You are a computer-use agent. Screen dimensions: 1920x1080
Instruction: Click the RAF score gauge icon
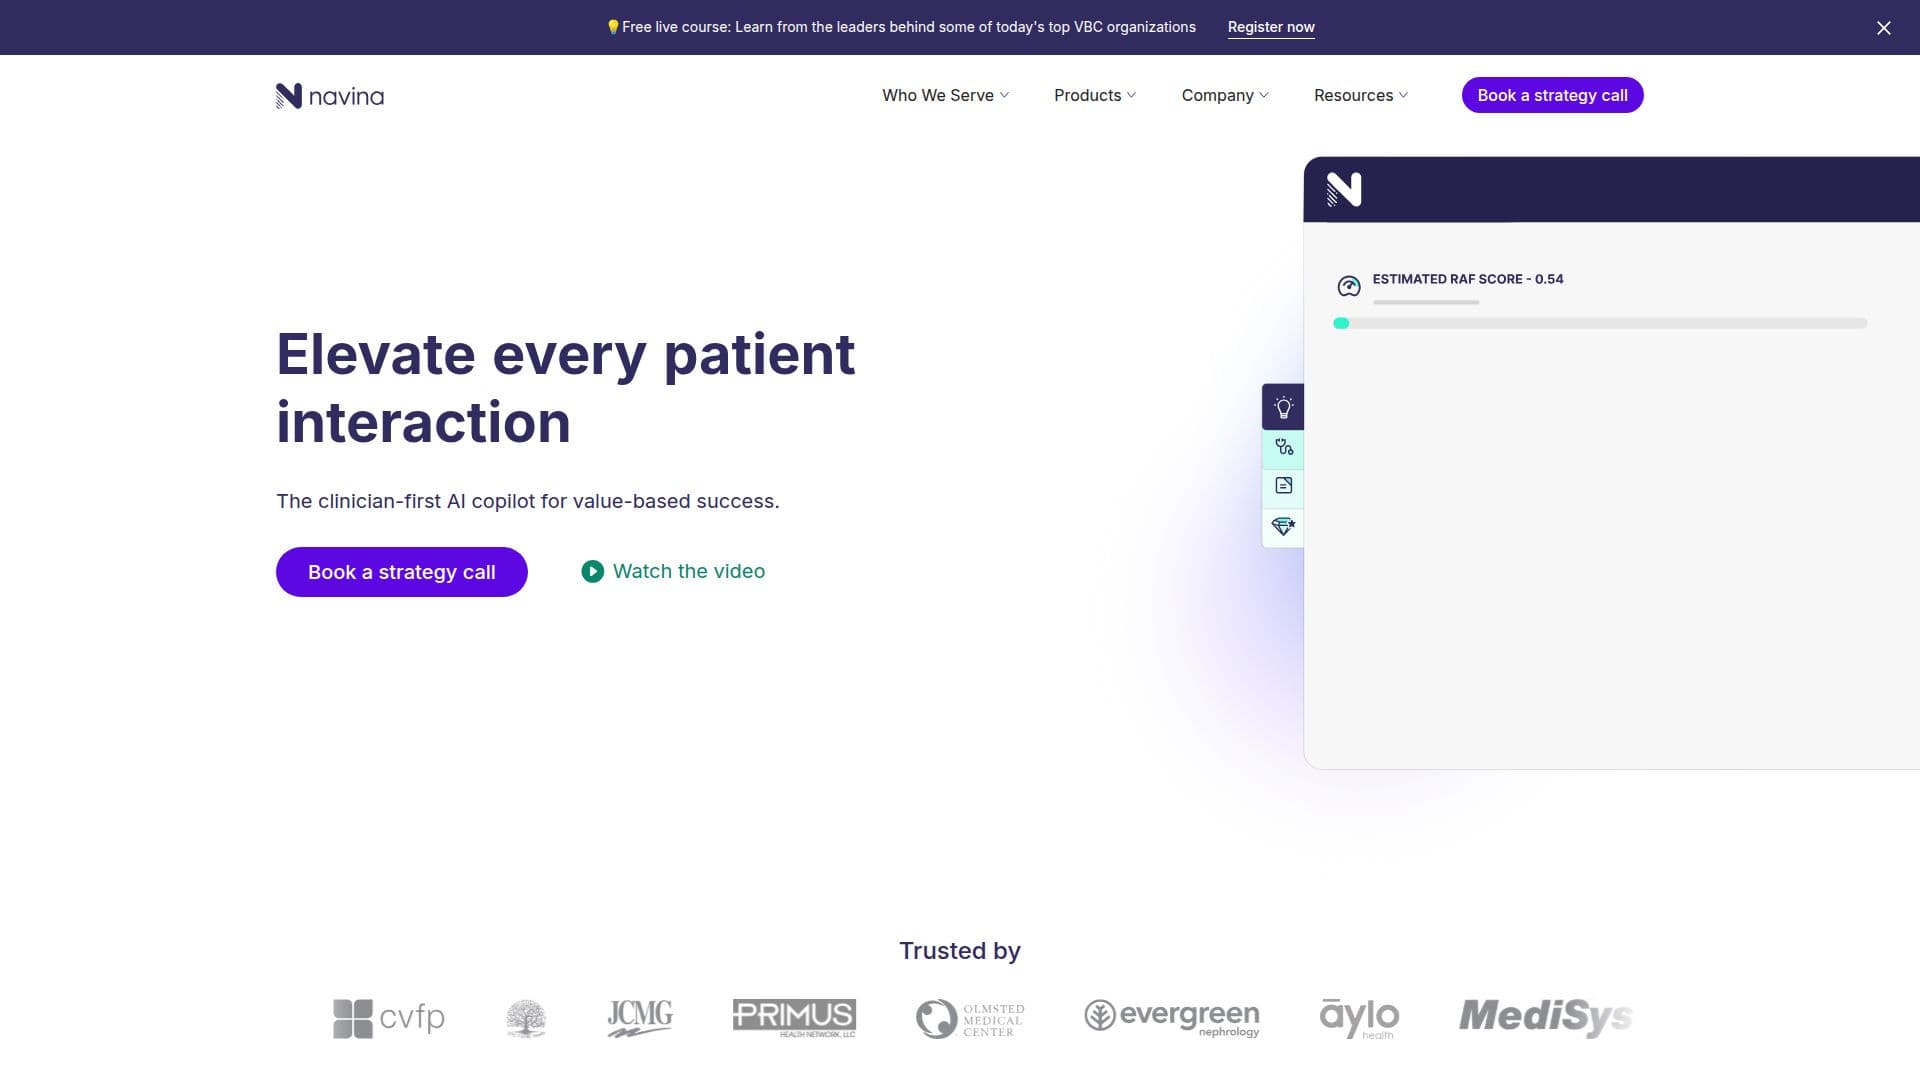pos(1348,287)
